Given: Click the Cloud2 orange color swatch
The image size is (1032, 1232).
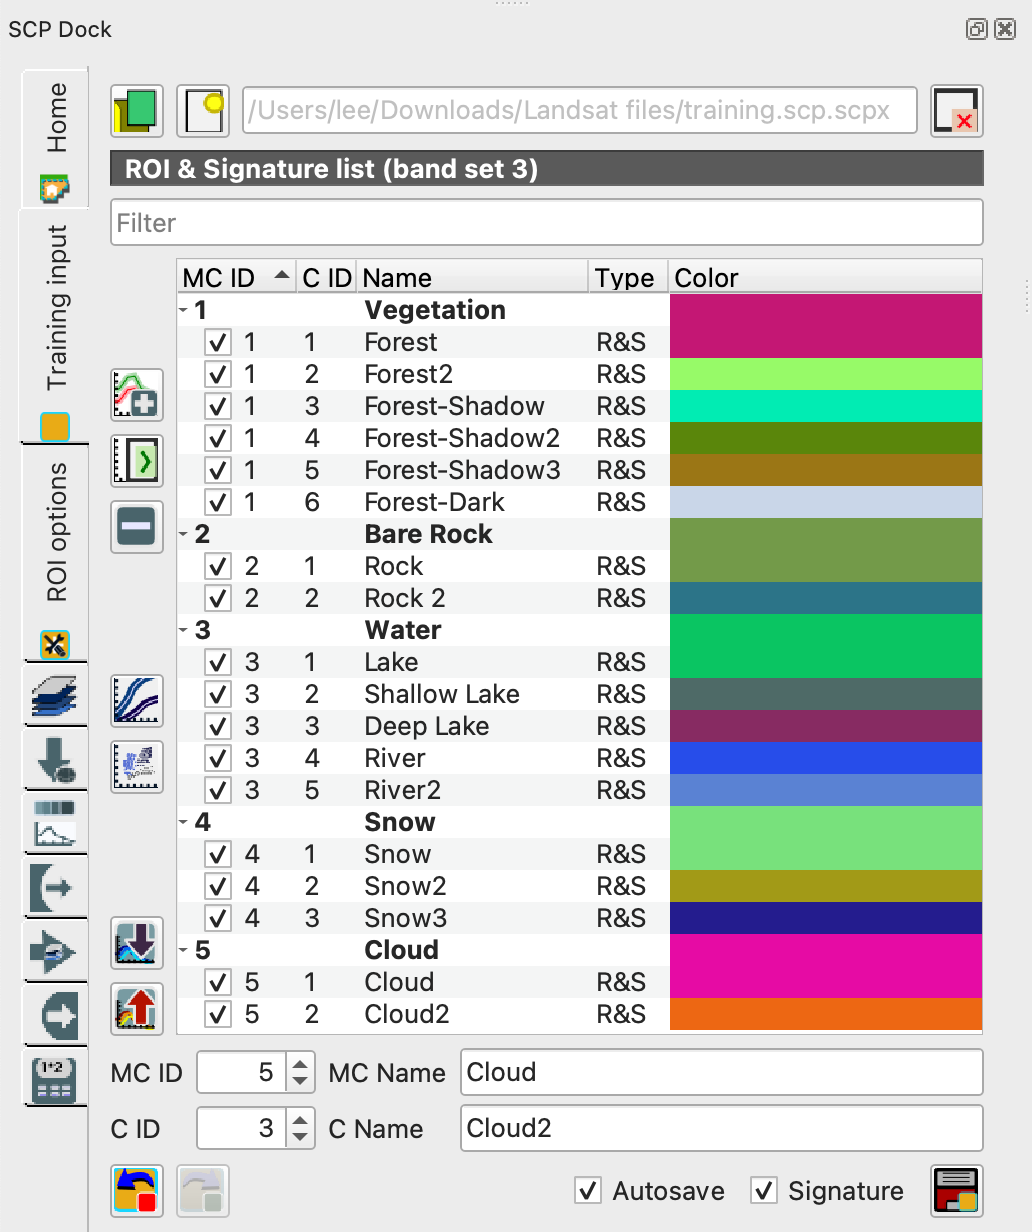Looking at the screenshot, I should pos(826,1014).
